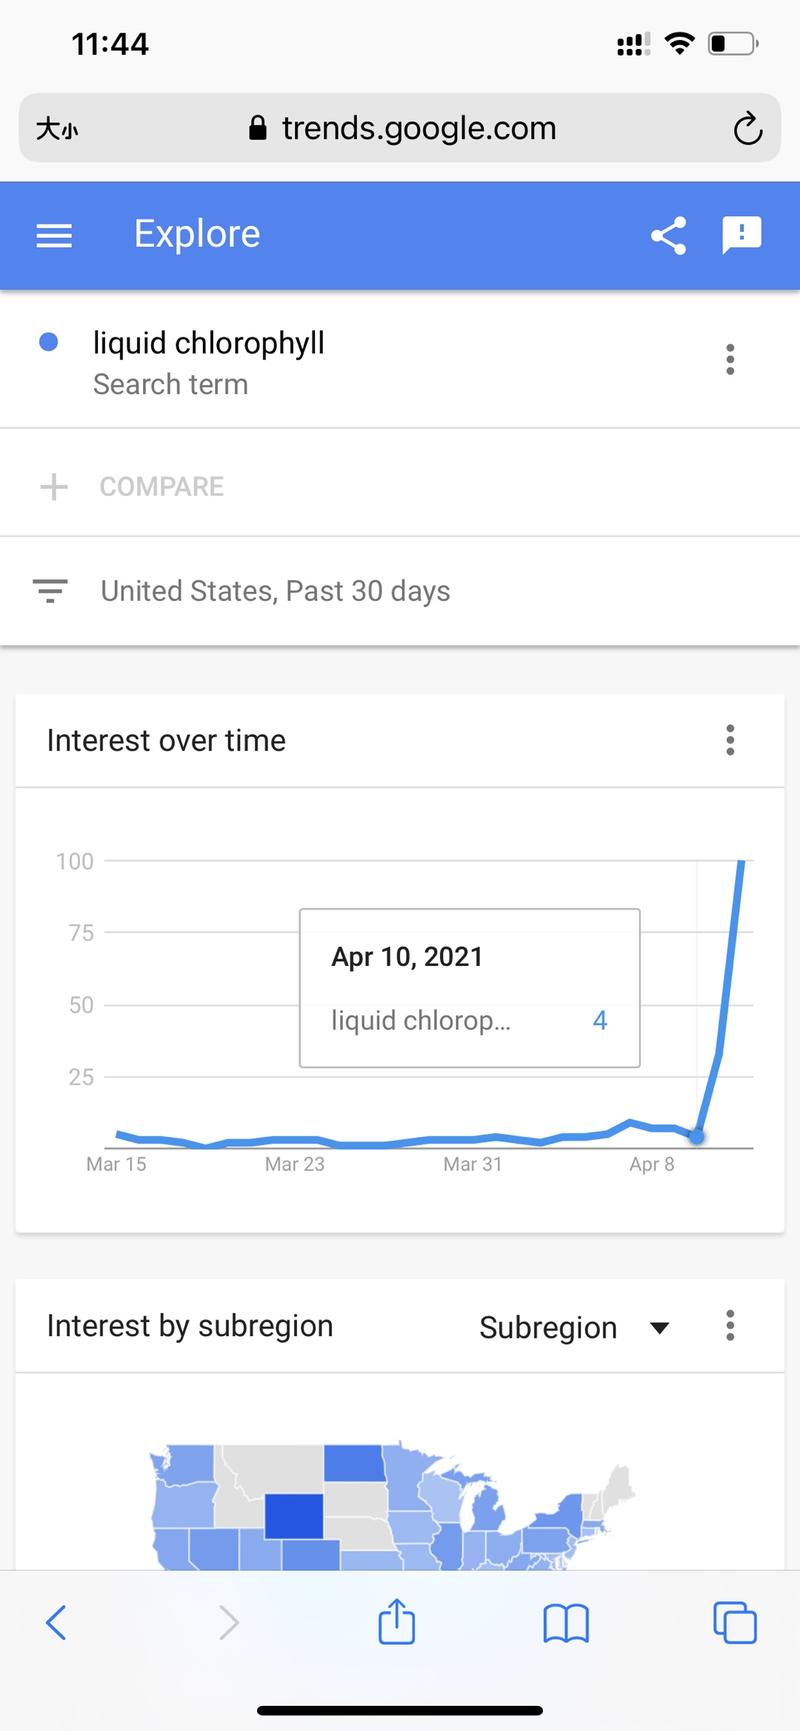The image size is (800, 1731).
Task: Tap the share icon in Explore header
Action: pos(668,235)
